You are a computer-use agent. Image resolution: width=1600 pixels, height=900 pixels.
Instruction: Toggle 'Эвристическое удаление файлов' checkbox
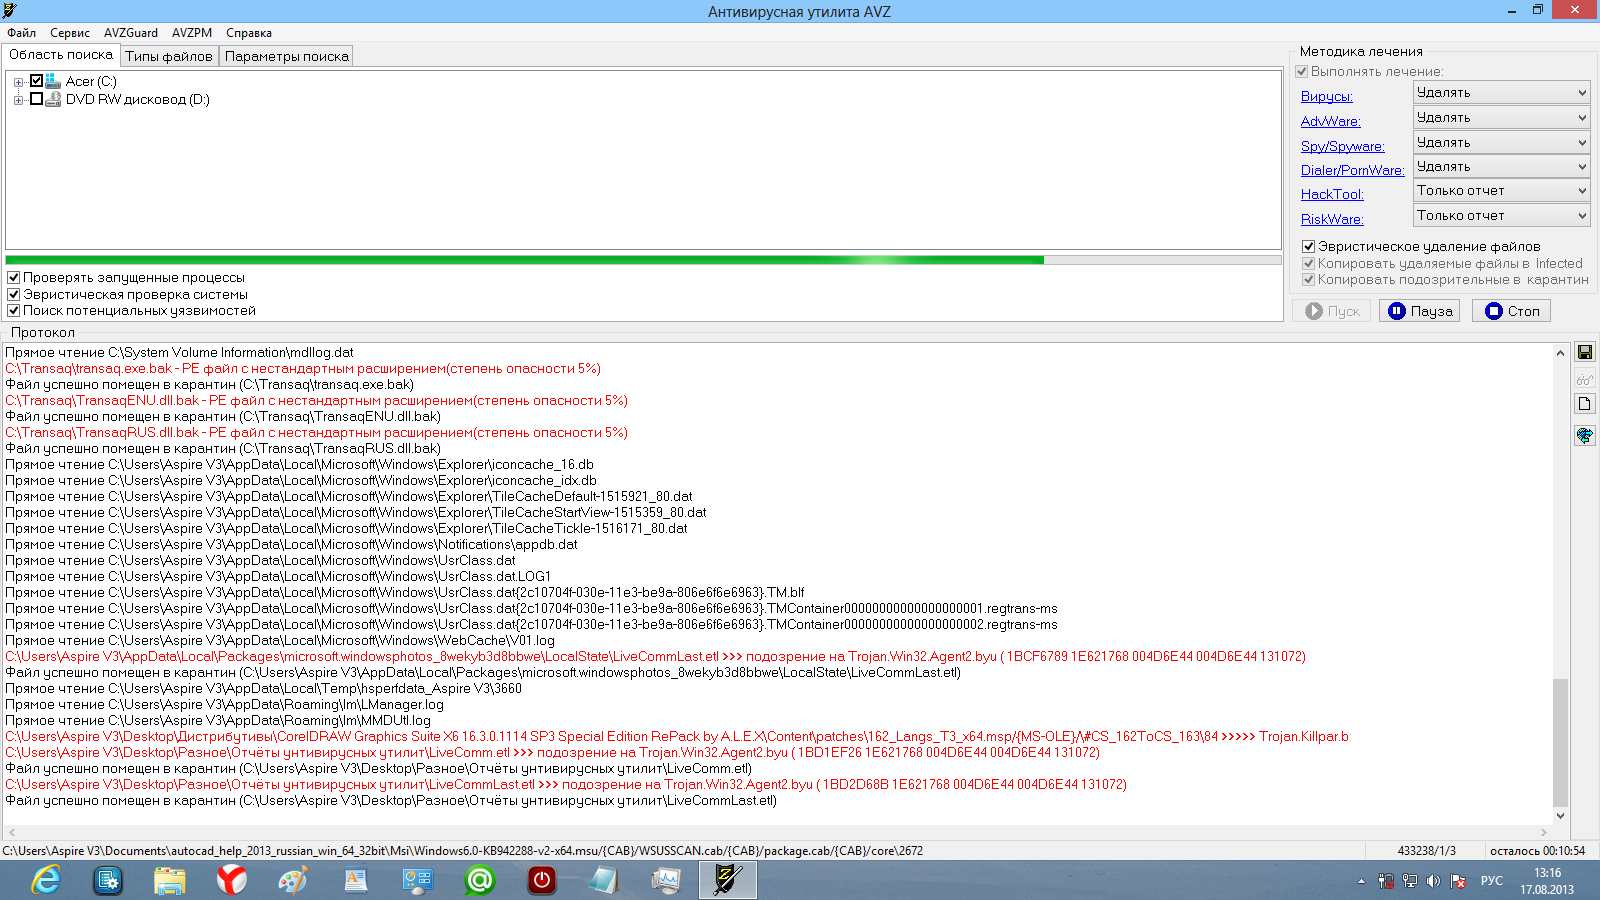pos(1308,247)
